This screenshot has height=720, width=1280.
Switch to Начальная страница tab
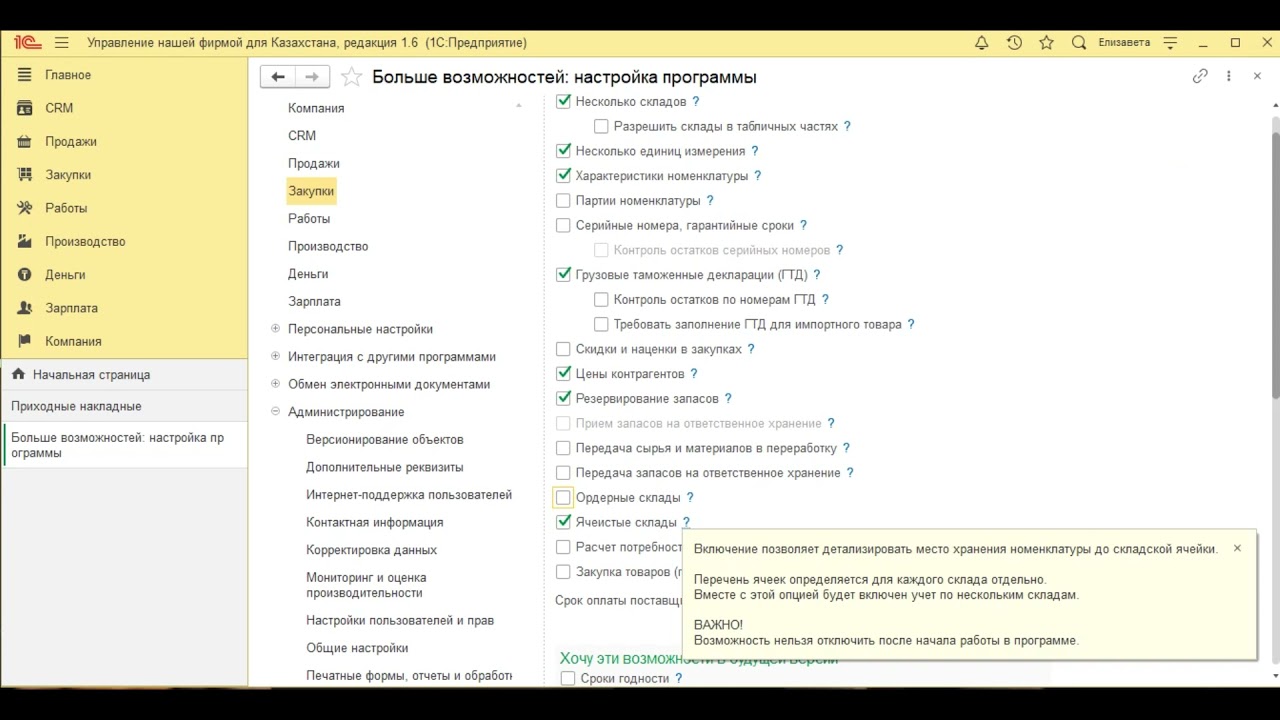(124, 375)
